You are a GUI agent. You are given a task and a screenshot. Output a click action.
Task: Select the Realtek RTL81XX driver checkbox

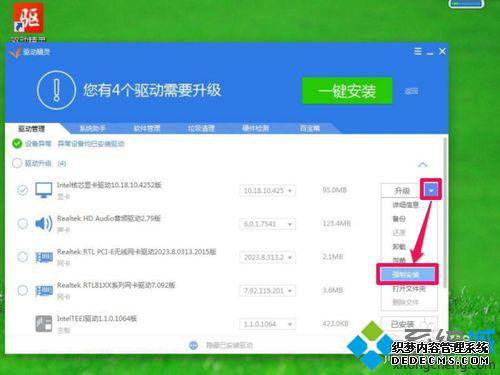coord(22,290)
